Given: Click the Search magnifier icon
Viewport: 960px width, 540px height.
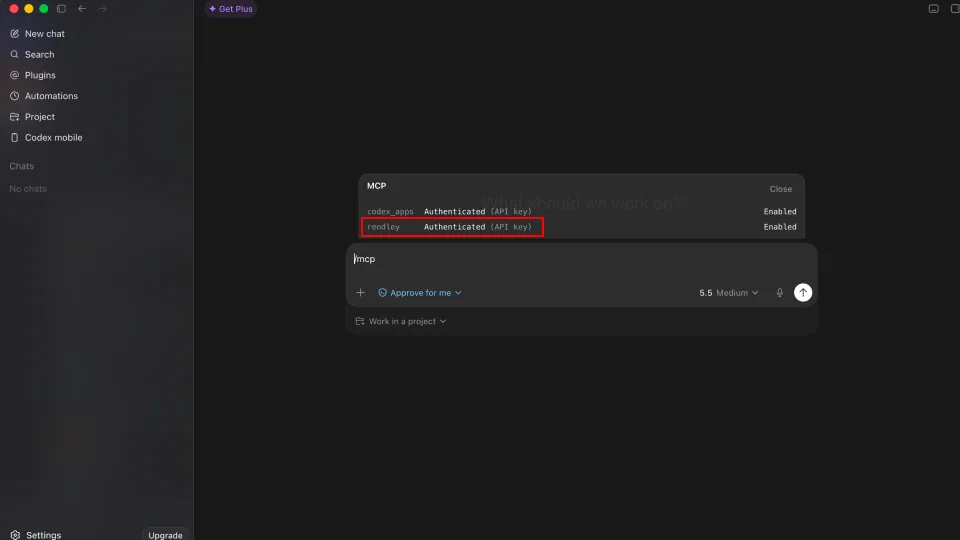Looking at the screenshot, I should pos(15,54).
